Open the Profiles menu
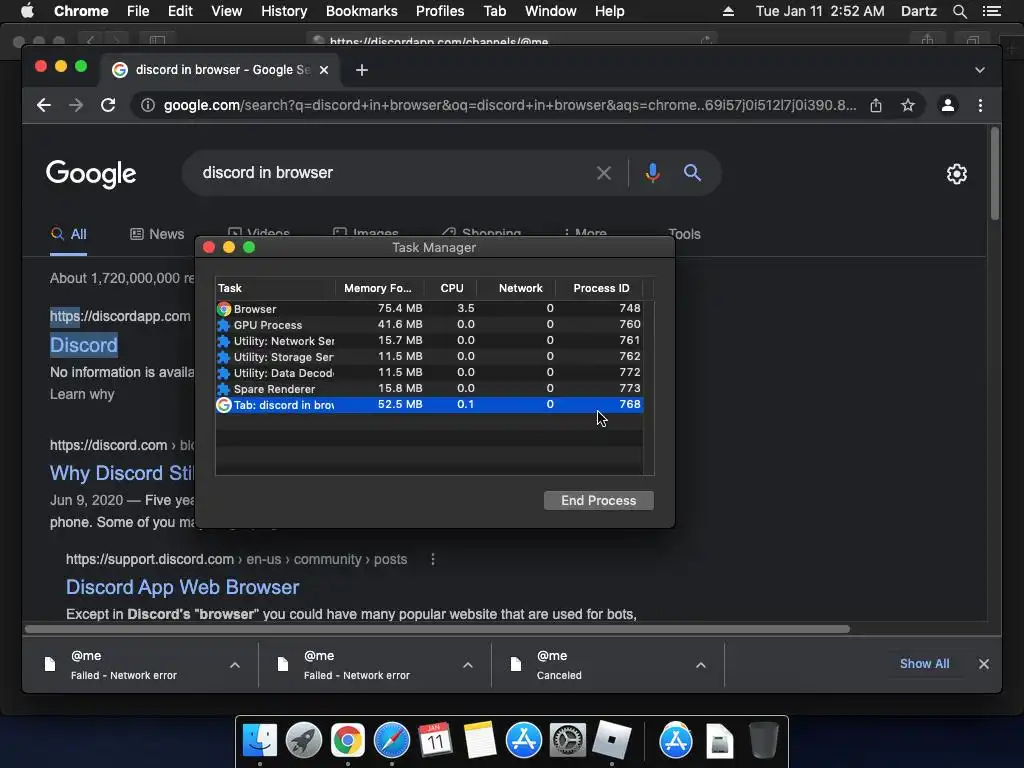The height and width of the screenshot is (768, 1024). coord(440,11)
